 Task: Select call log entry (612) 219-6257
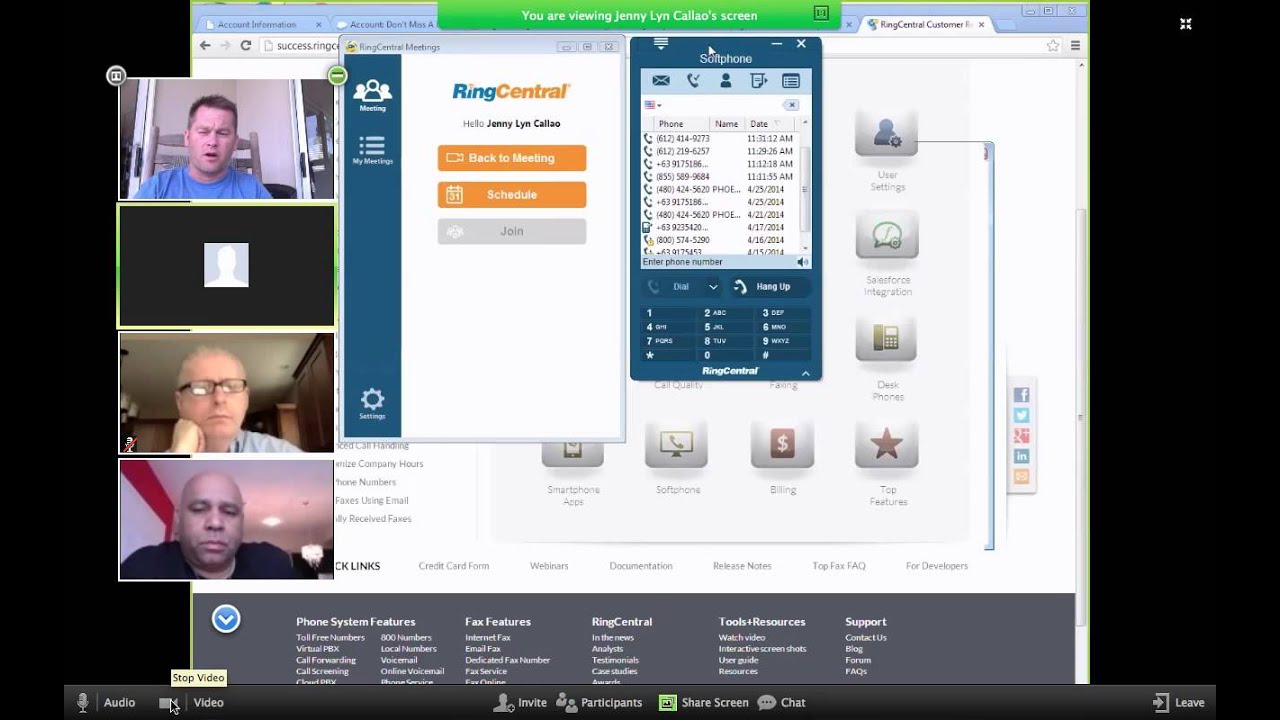720,151
